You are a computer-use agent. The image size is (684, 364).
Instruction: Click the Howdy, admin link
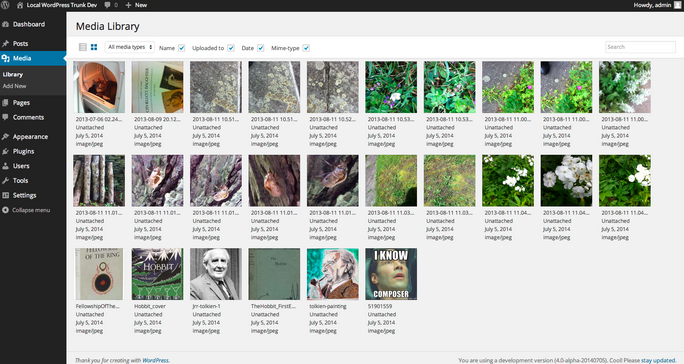coord(652,5)
